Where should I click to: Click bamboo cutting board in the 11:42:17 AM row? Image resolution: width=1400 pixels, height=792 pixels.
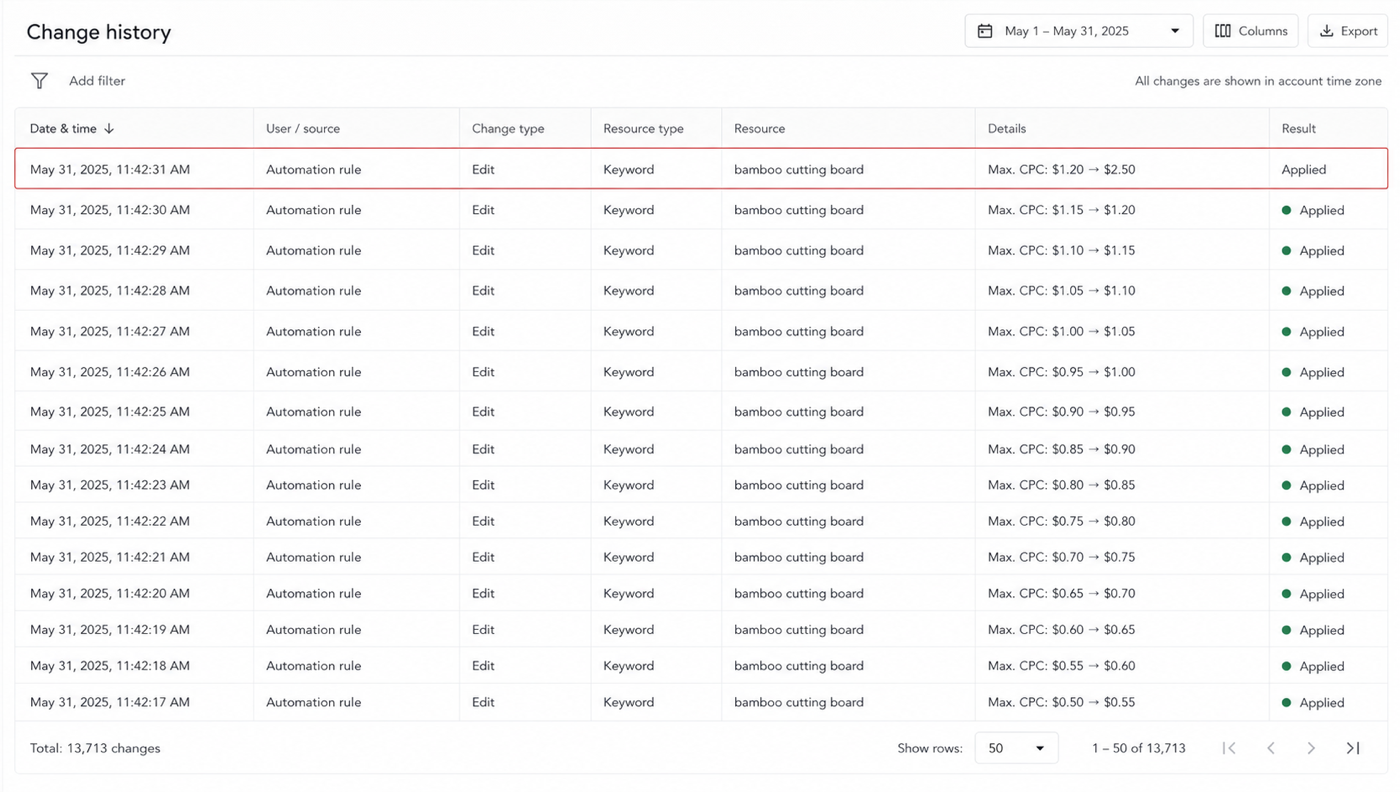point(799,702)
